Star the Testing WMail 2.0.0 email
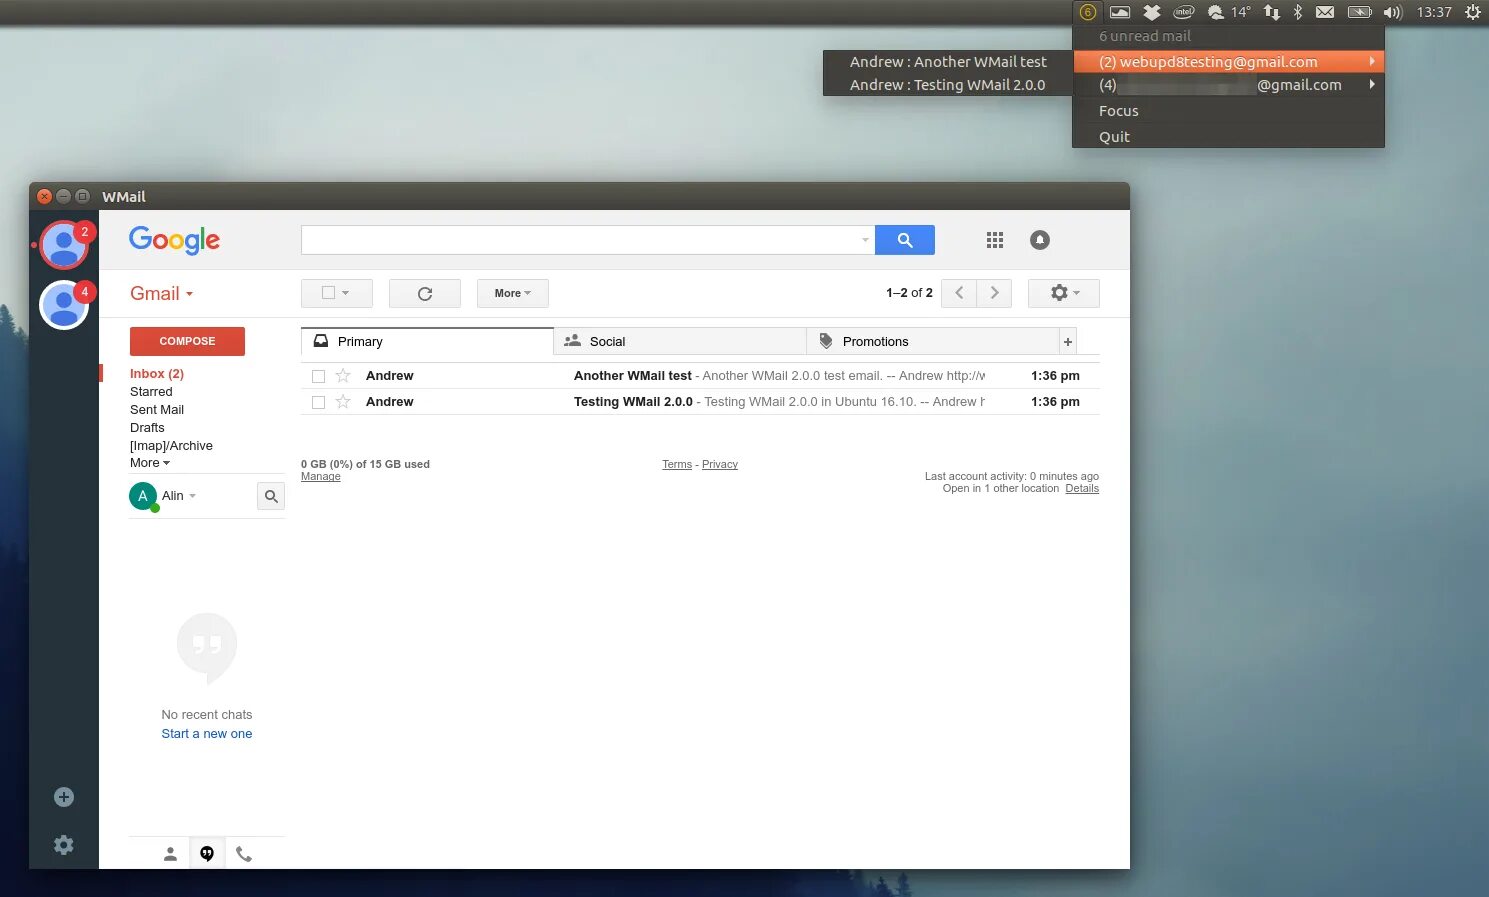 [343, 402]
